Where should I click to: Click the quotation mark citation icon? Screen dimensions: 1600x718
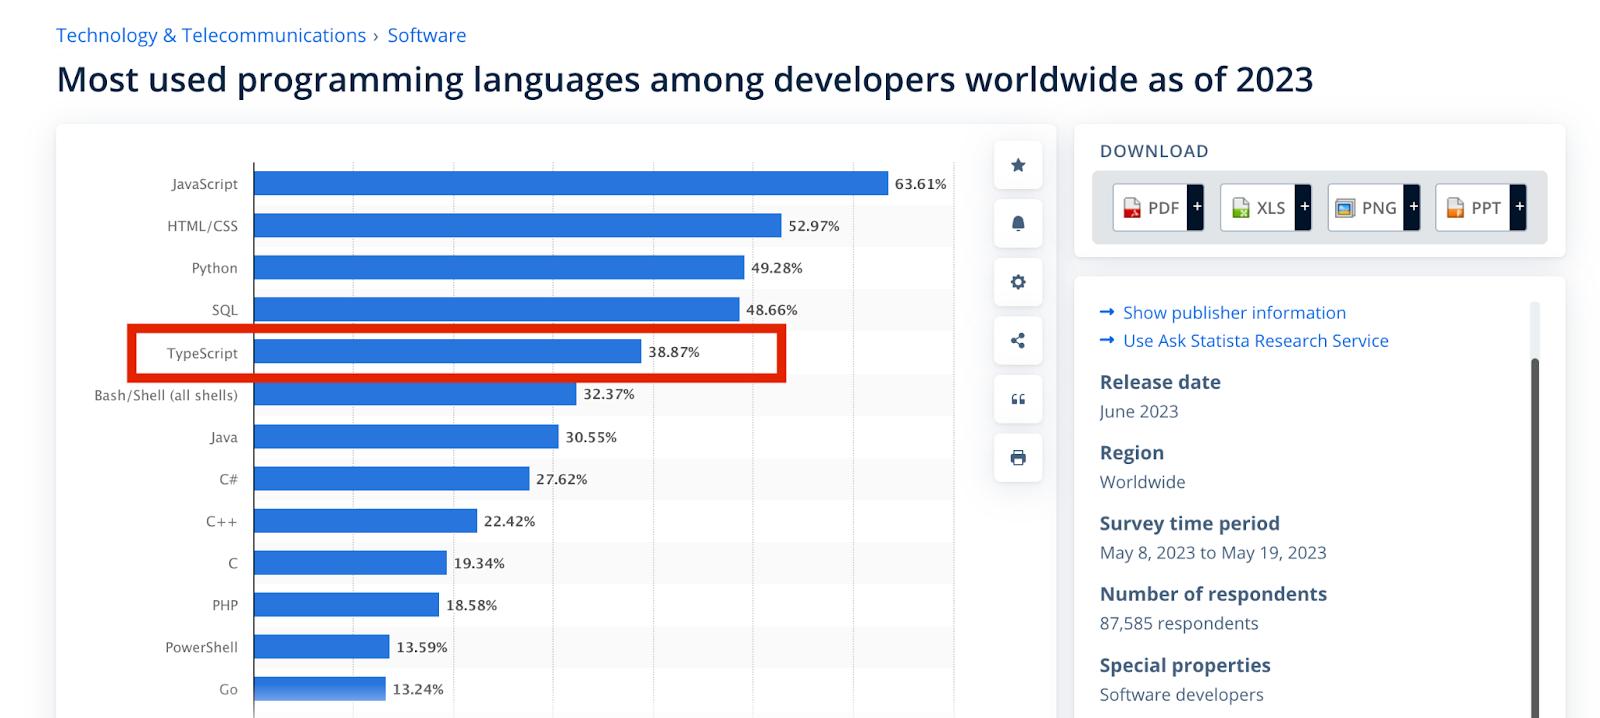[1018, 399]
